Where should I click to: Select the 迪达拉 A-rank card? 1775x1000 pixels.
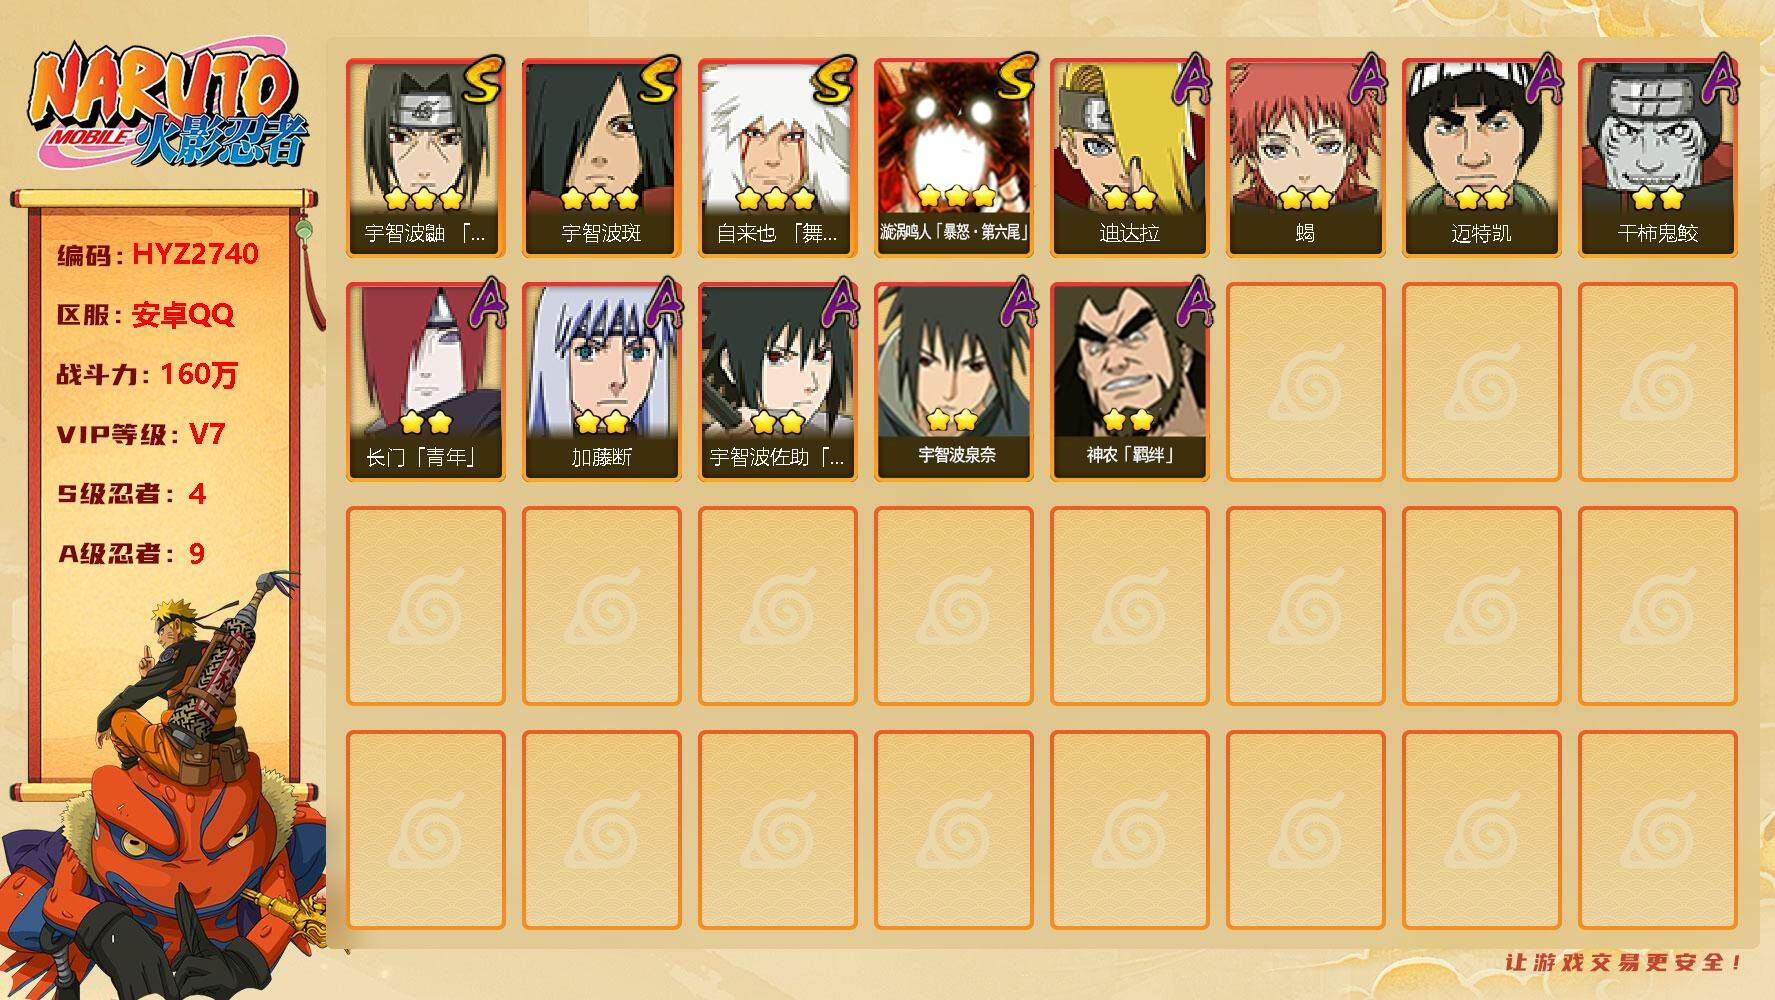(x=1130, y=158)
